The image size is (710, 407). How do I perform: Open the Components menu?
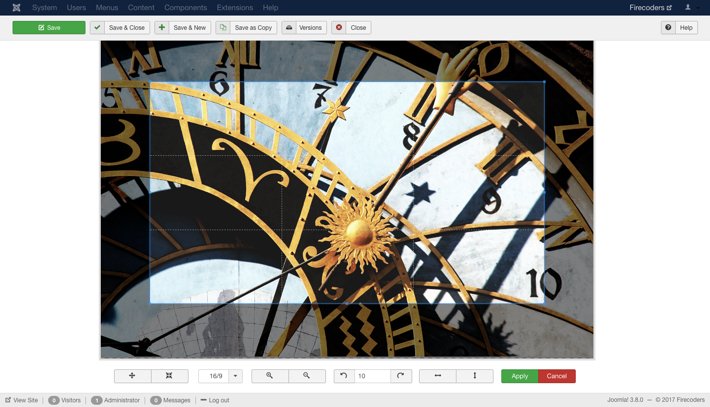click(186, 8)
